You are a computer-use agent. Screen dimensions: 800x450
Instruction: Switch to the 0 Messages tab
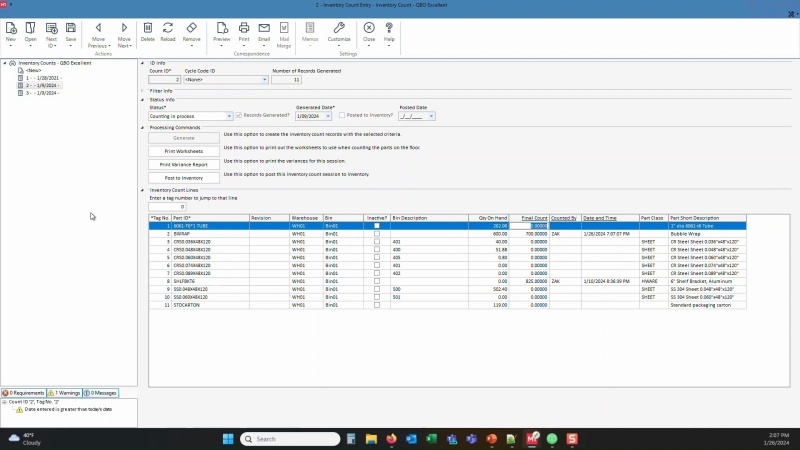(100, 393)
